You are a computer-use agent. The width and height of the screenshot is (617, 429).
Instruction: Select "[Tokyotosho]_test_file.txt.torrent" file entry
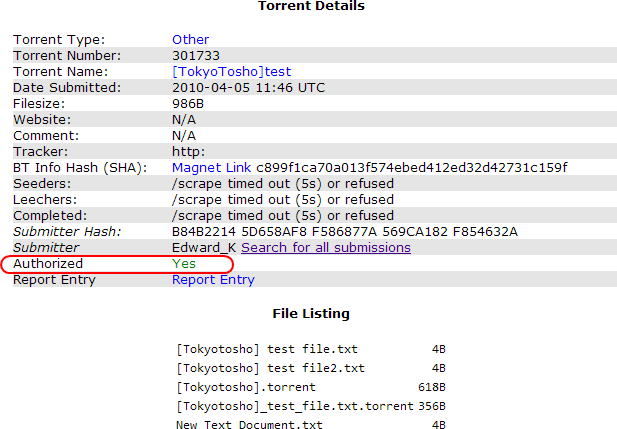(x=295, y=405)
